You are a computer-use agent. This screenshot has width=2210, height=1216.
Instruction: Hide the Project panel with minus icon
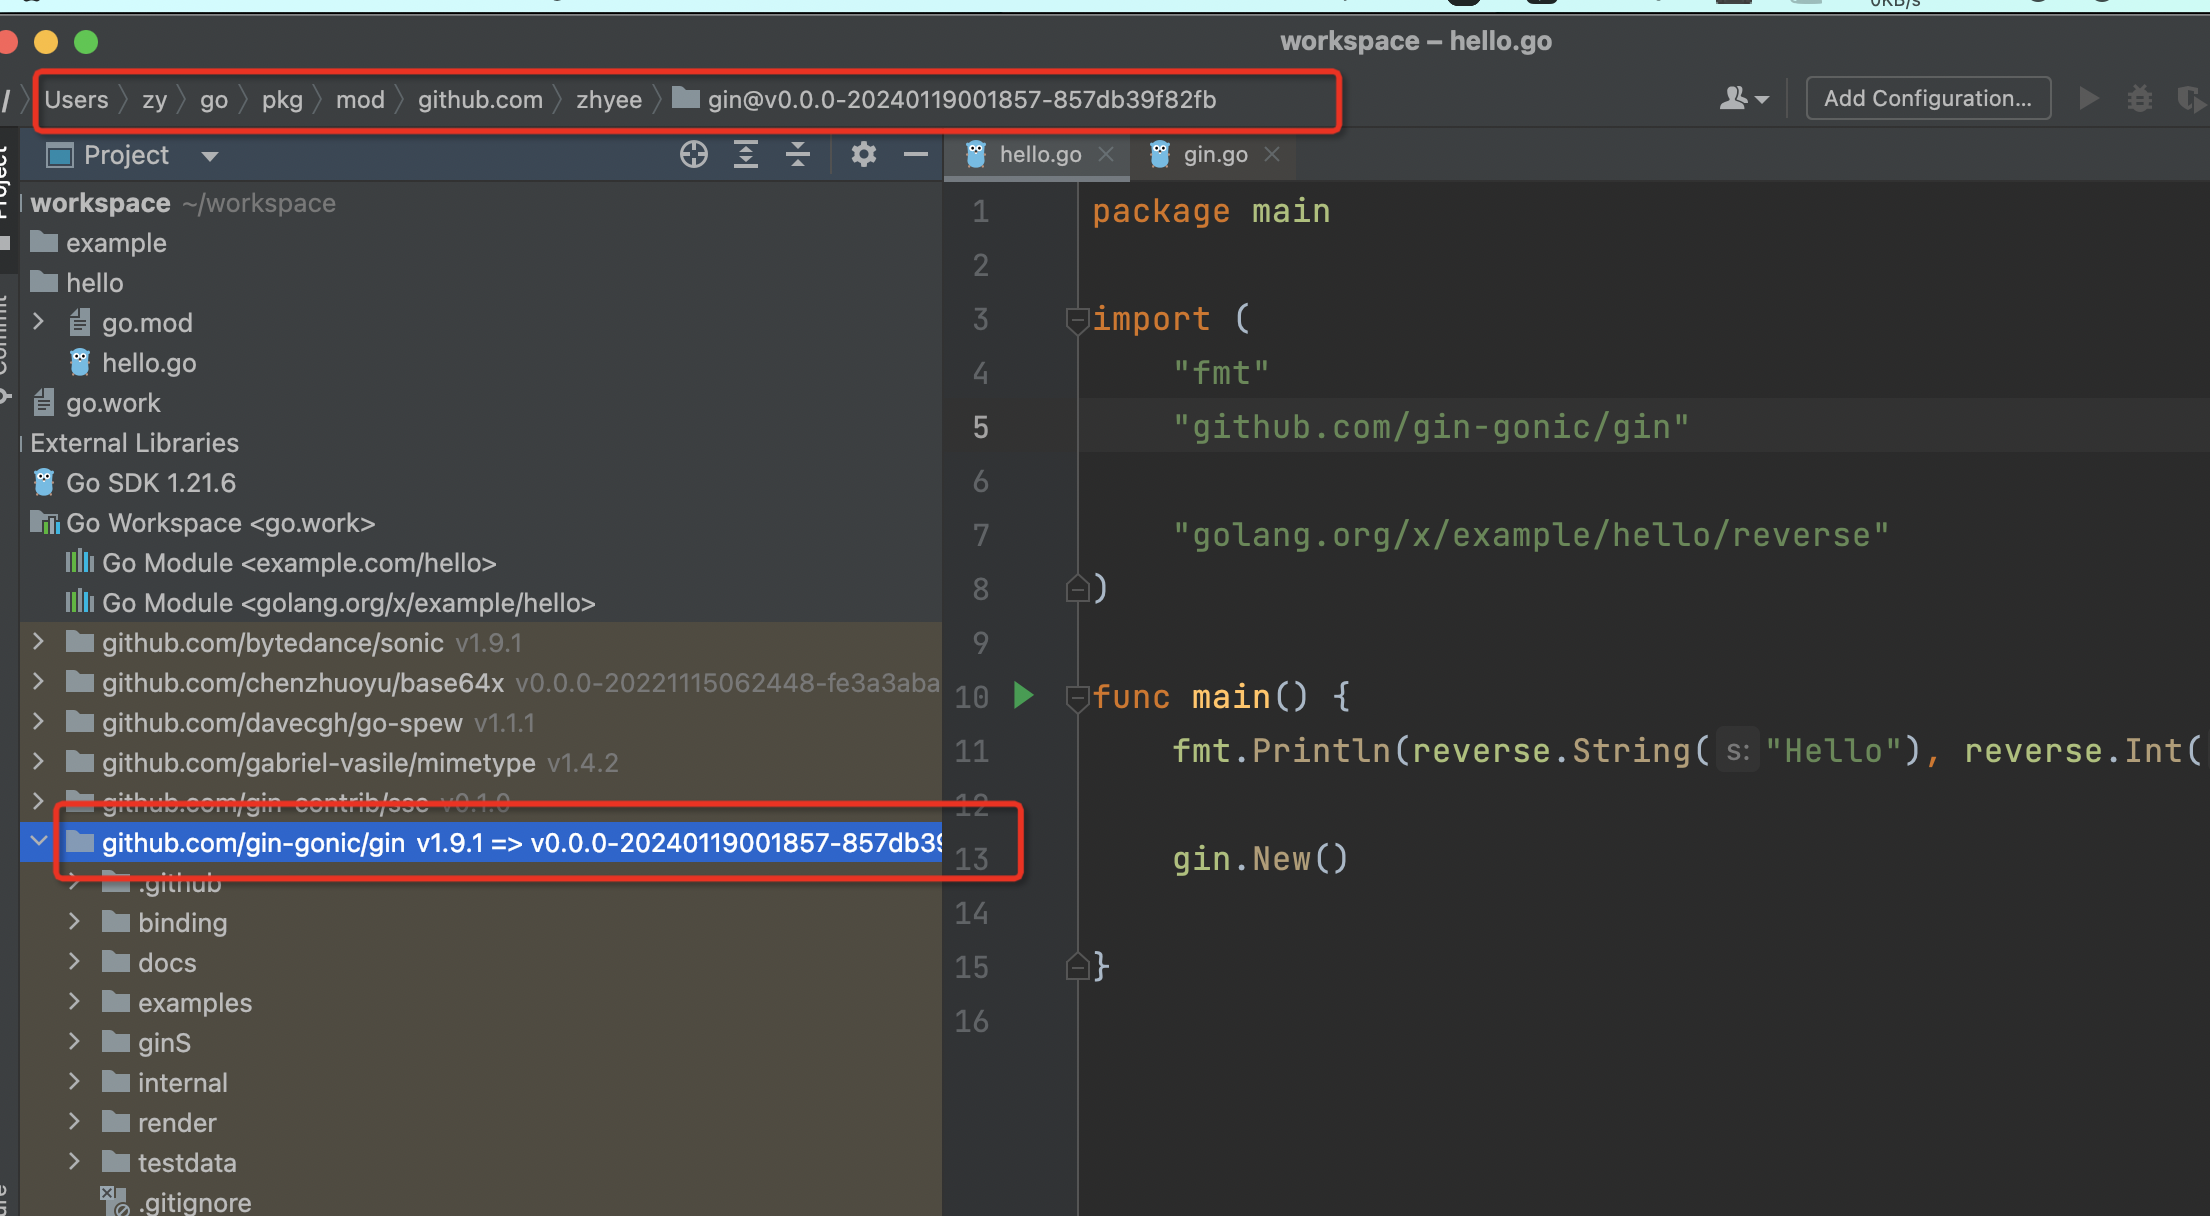916,154
